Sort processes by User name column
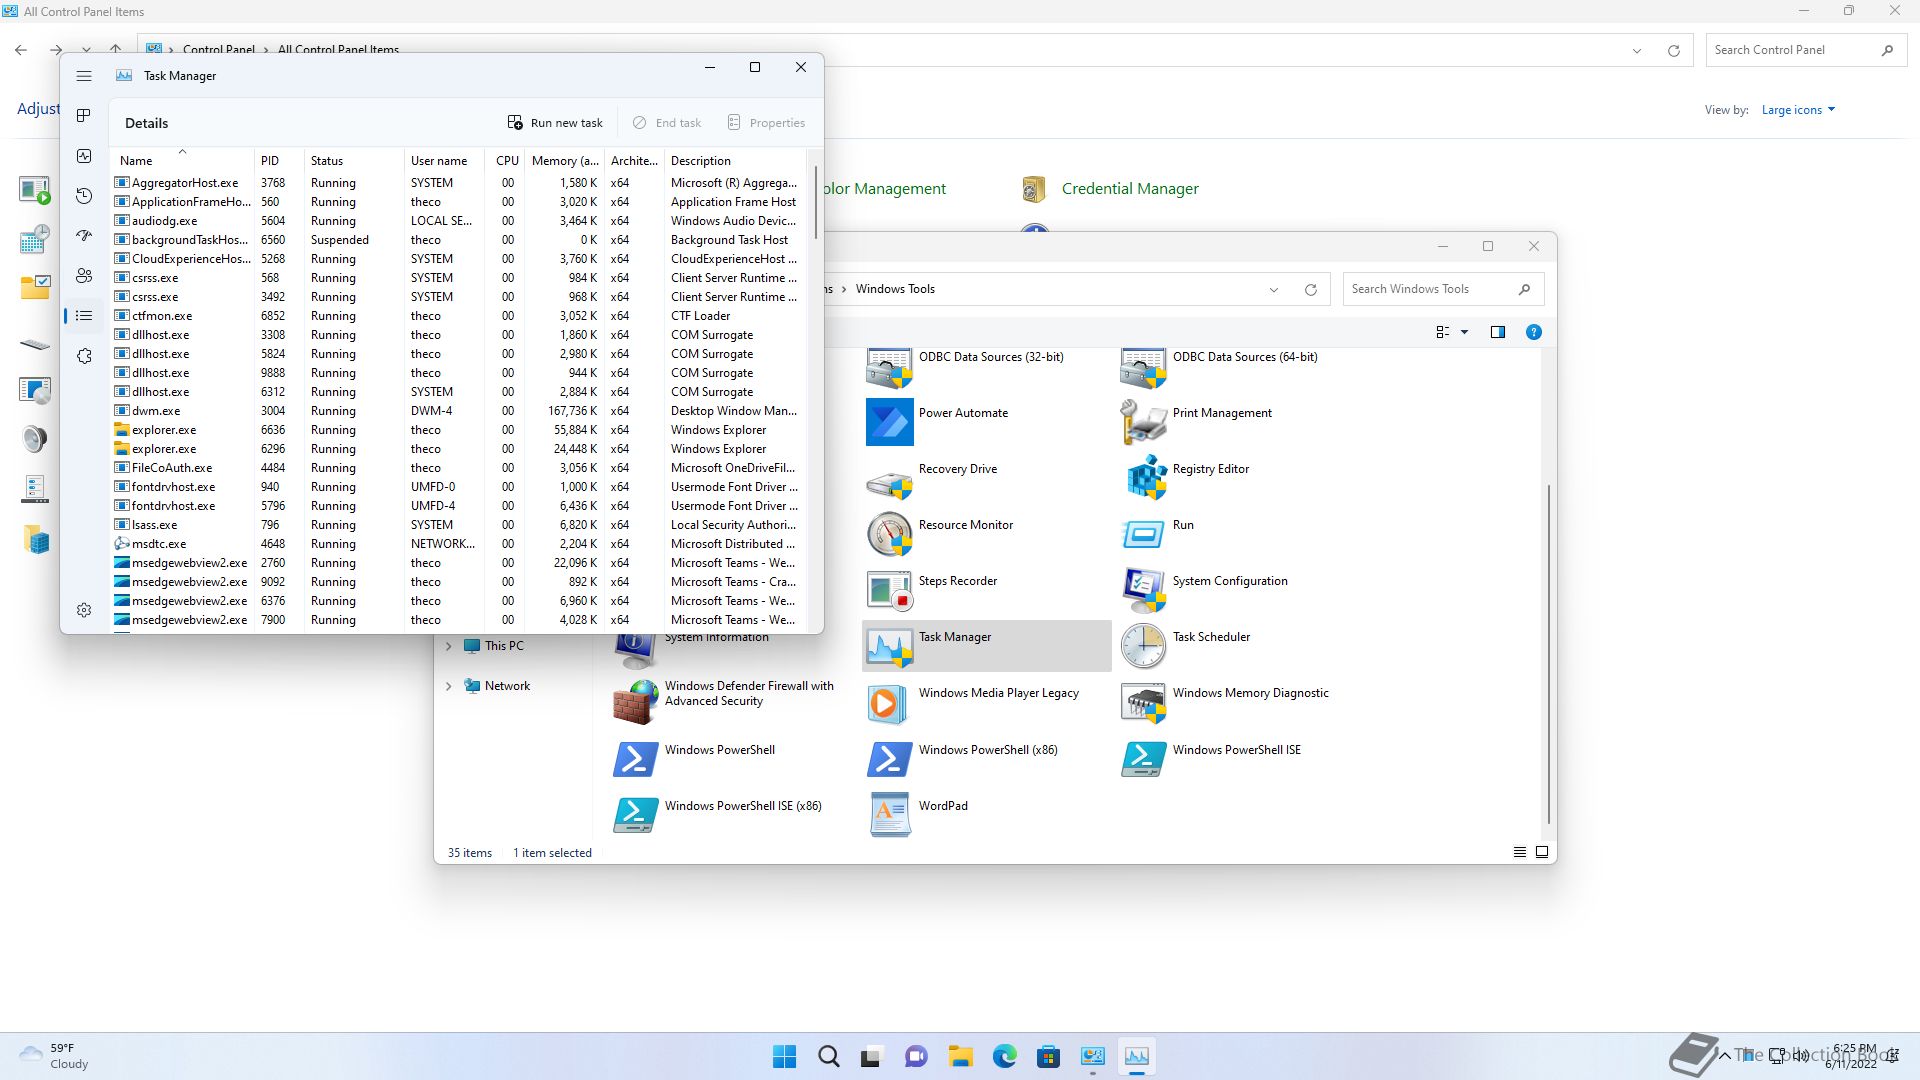The height and width of the screenshot is (1080, 1920). click(x=444, y=160)
